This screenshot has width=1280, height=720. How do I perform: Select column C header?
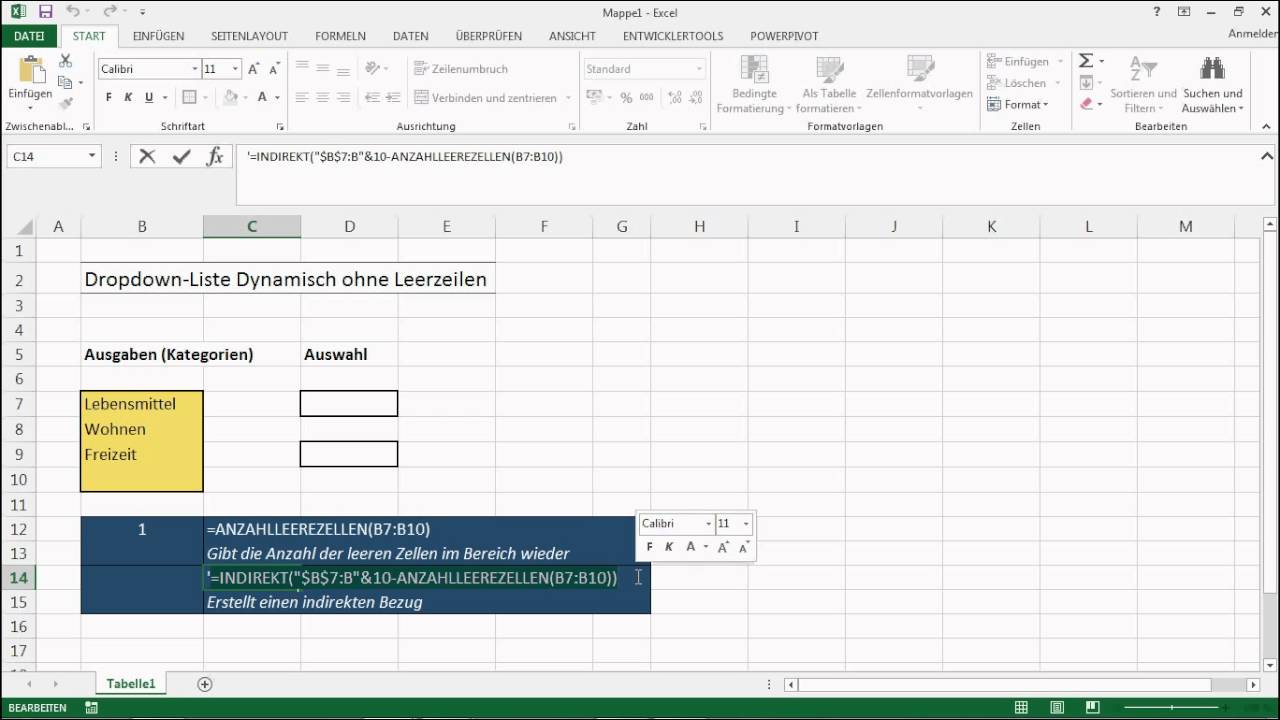[x=252, y=227]
